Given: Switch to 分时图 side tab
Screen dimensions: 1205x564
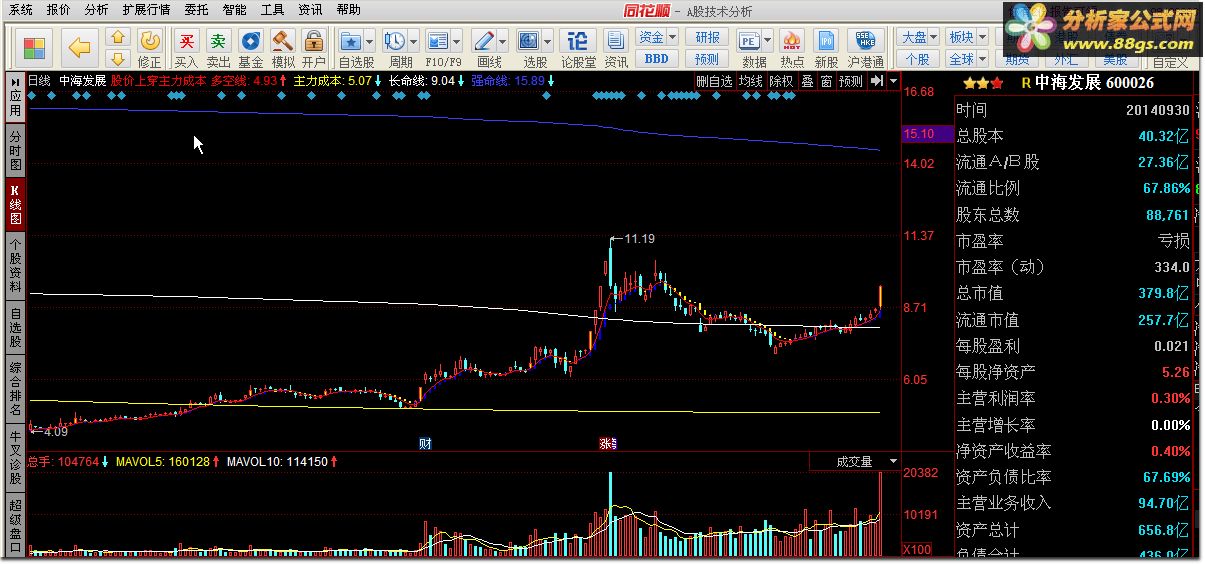Looking at the screenshot, I should (16, 150).
